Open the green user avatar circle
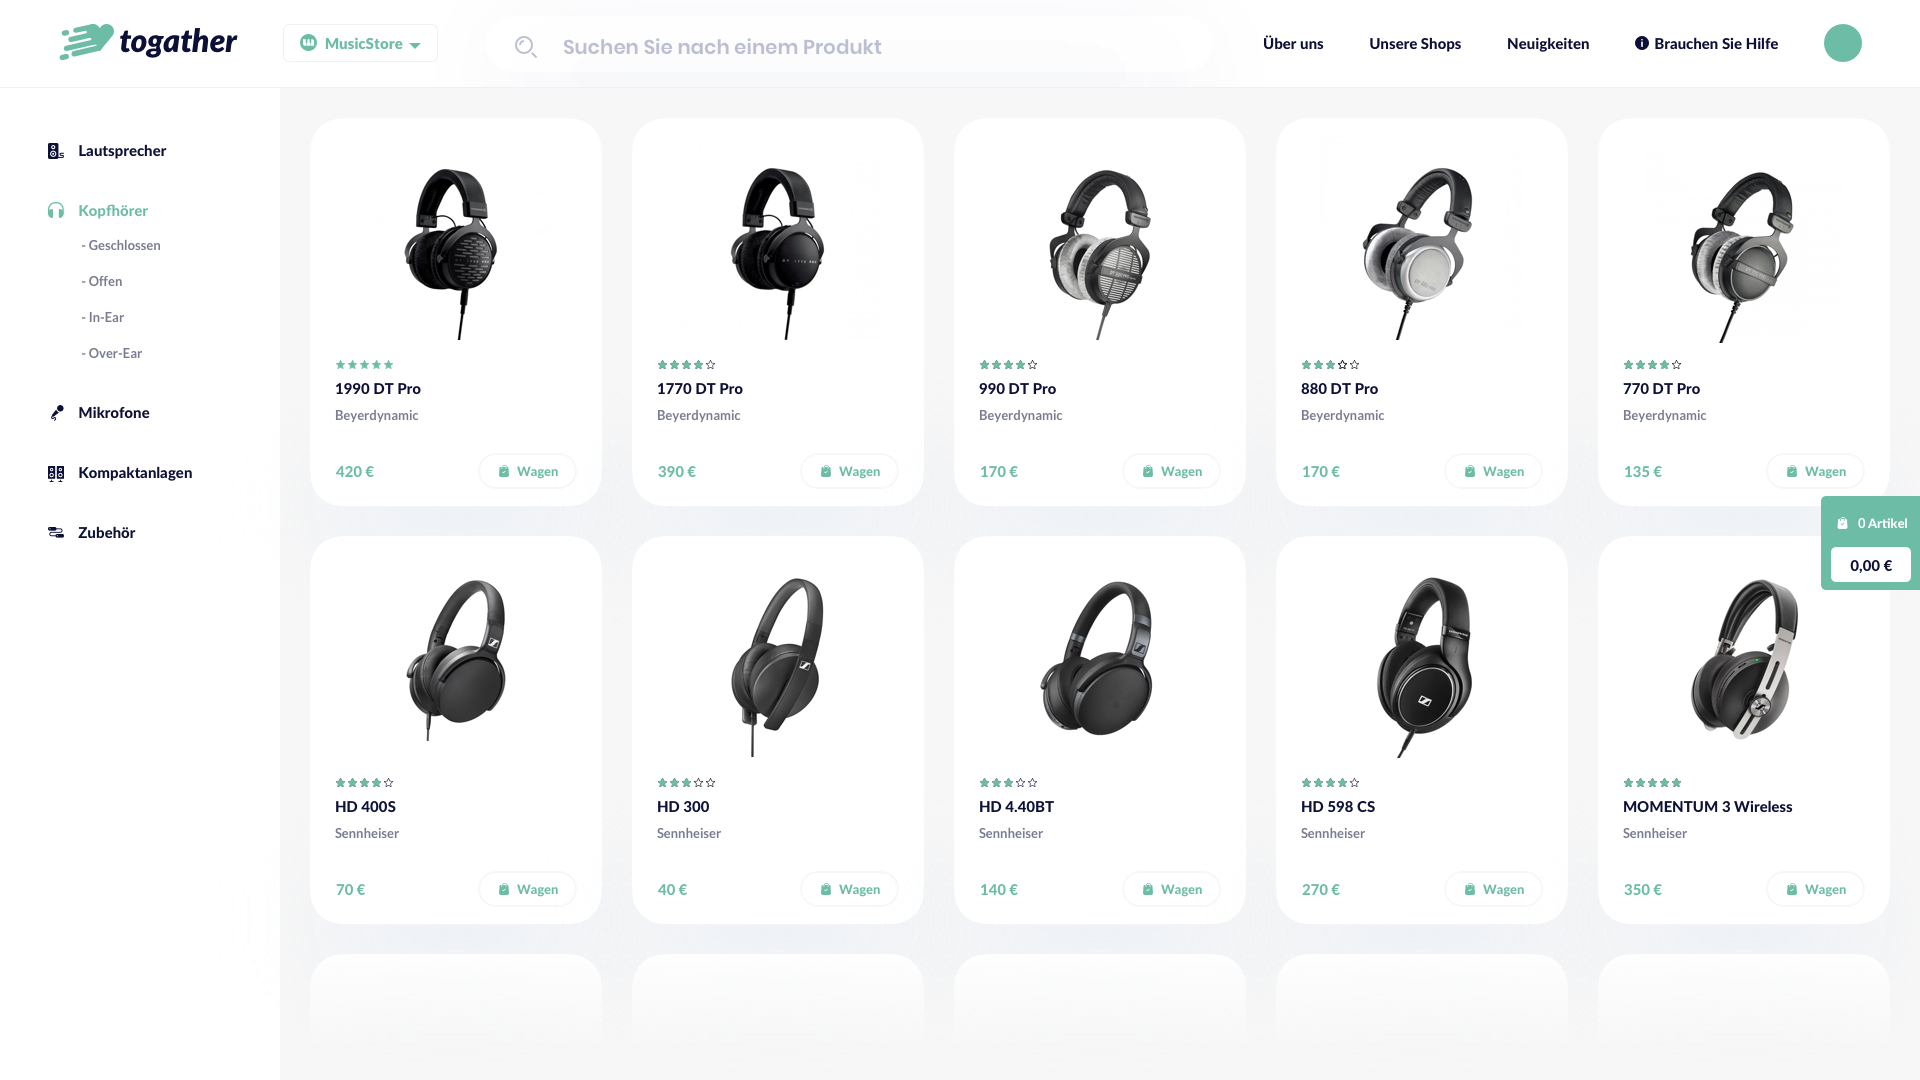1920x1080 pixels. 1842,43
